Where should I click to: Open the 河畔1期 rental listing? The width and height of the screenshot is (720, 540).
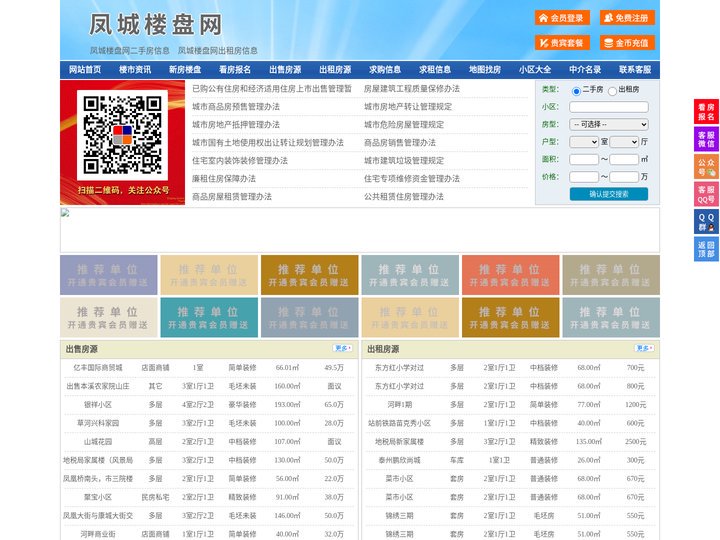(399, 405)
